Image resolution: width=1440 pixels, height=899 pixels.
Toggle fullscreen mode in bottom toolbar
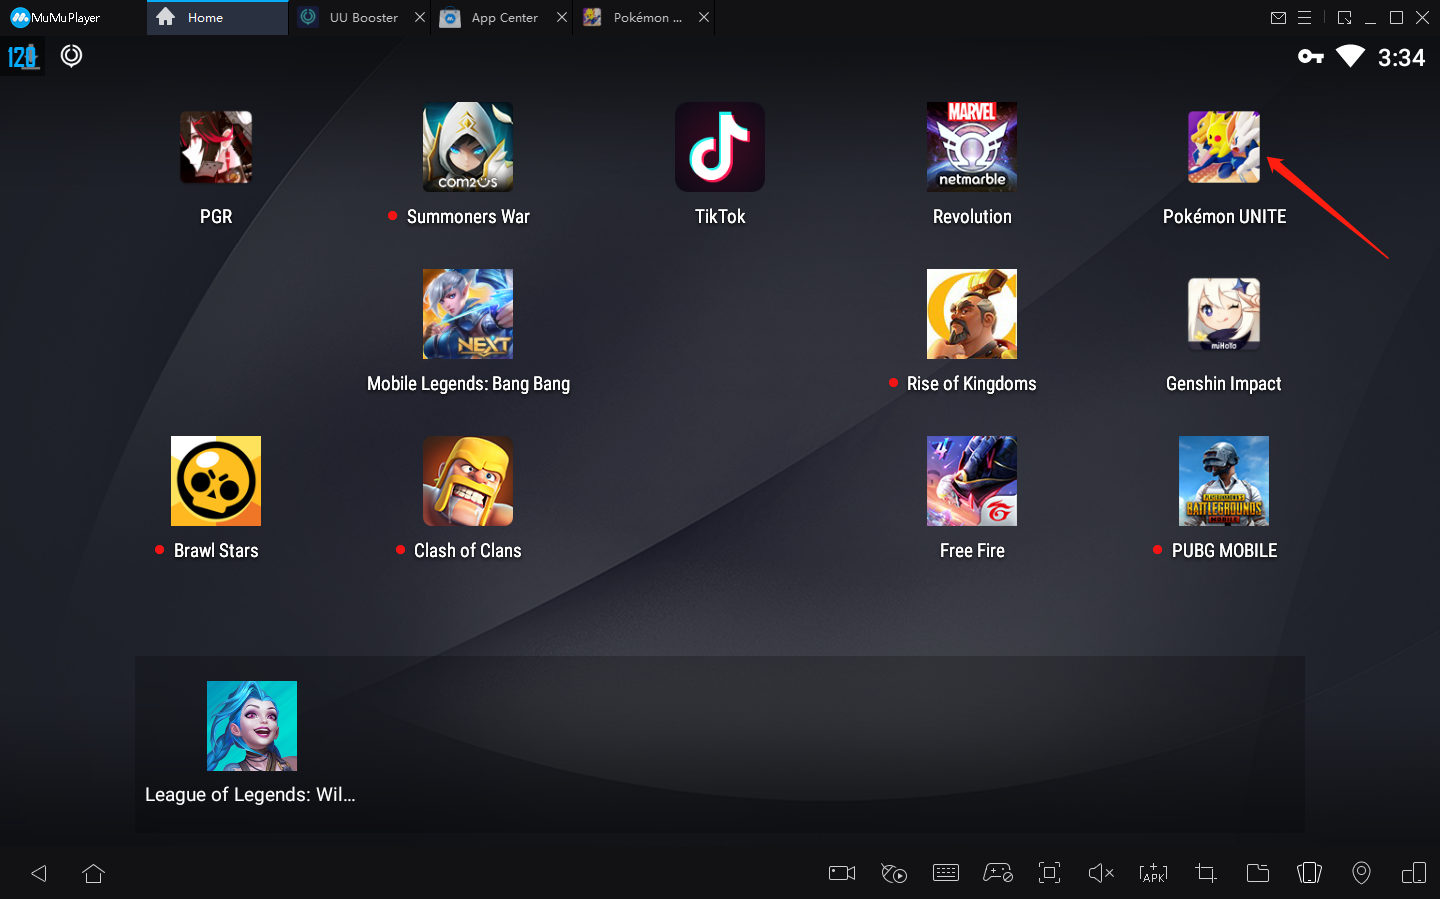tap(1050, 873)
